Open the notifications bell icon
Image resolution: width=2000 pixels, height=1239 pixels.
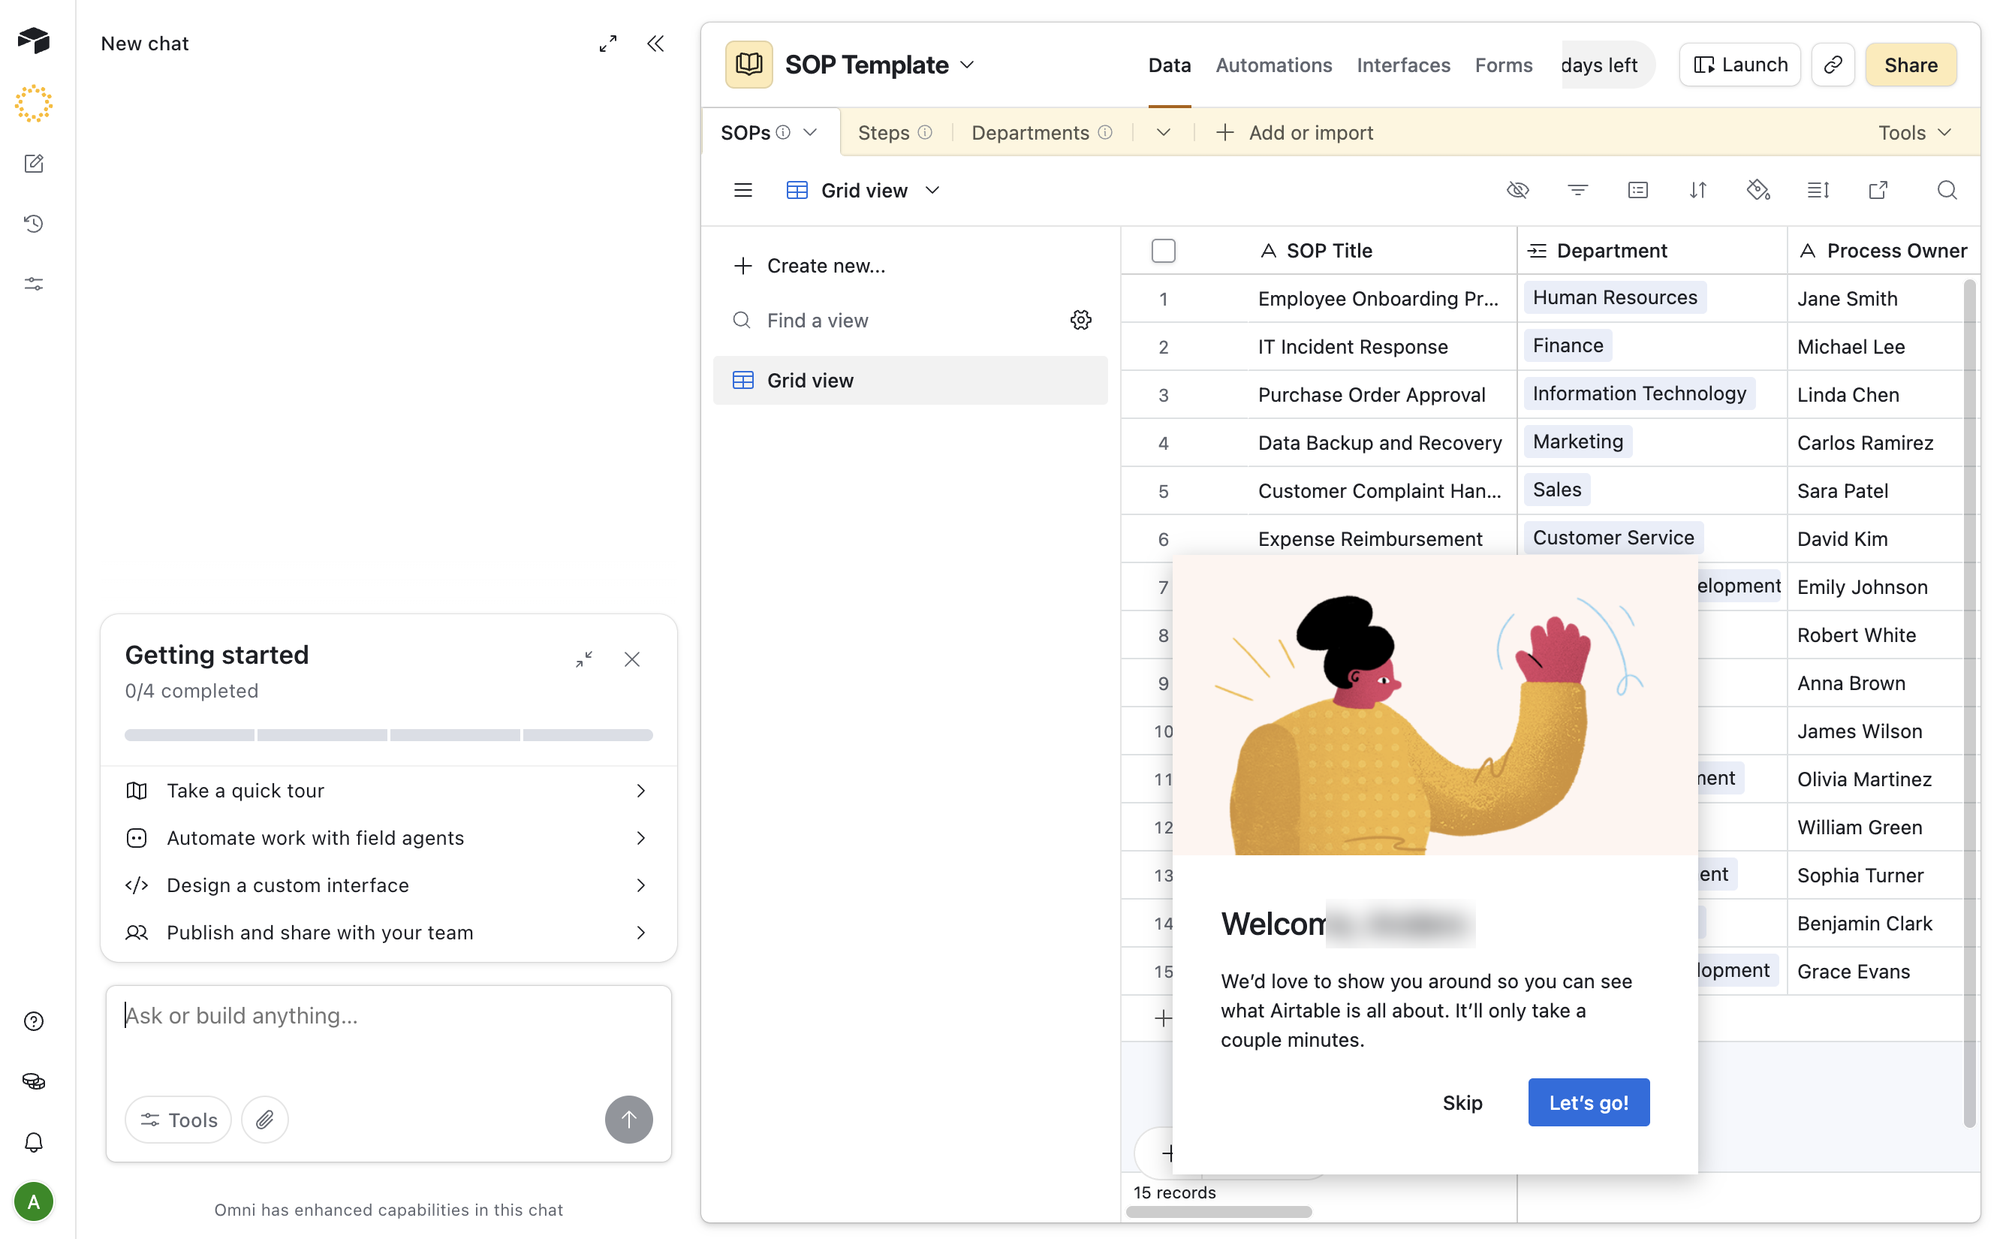(x=33, y=1142)
